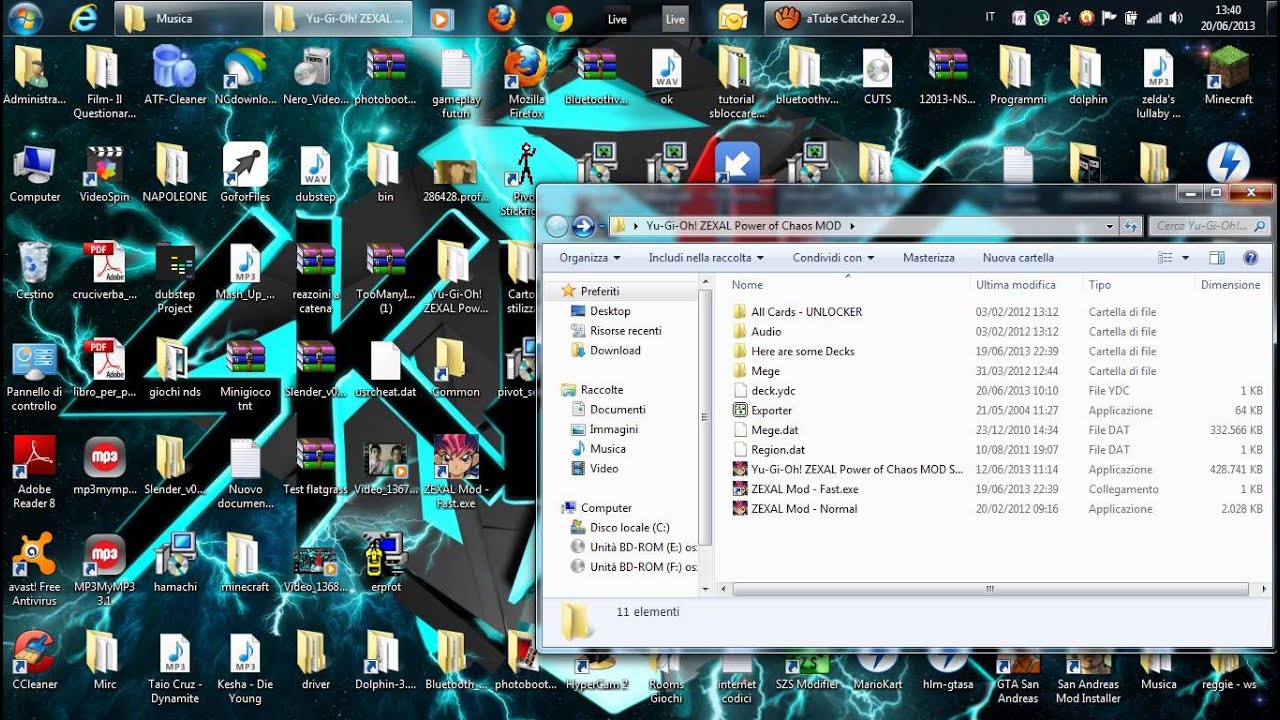Image resolution: width=1280 pixels, height=720 pixels.
Task: Open the Cestino recycle bin icon
Action: [x=35, y=271]
